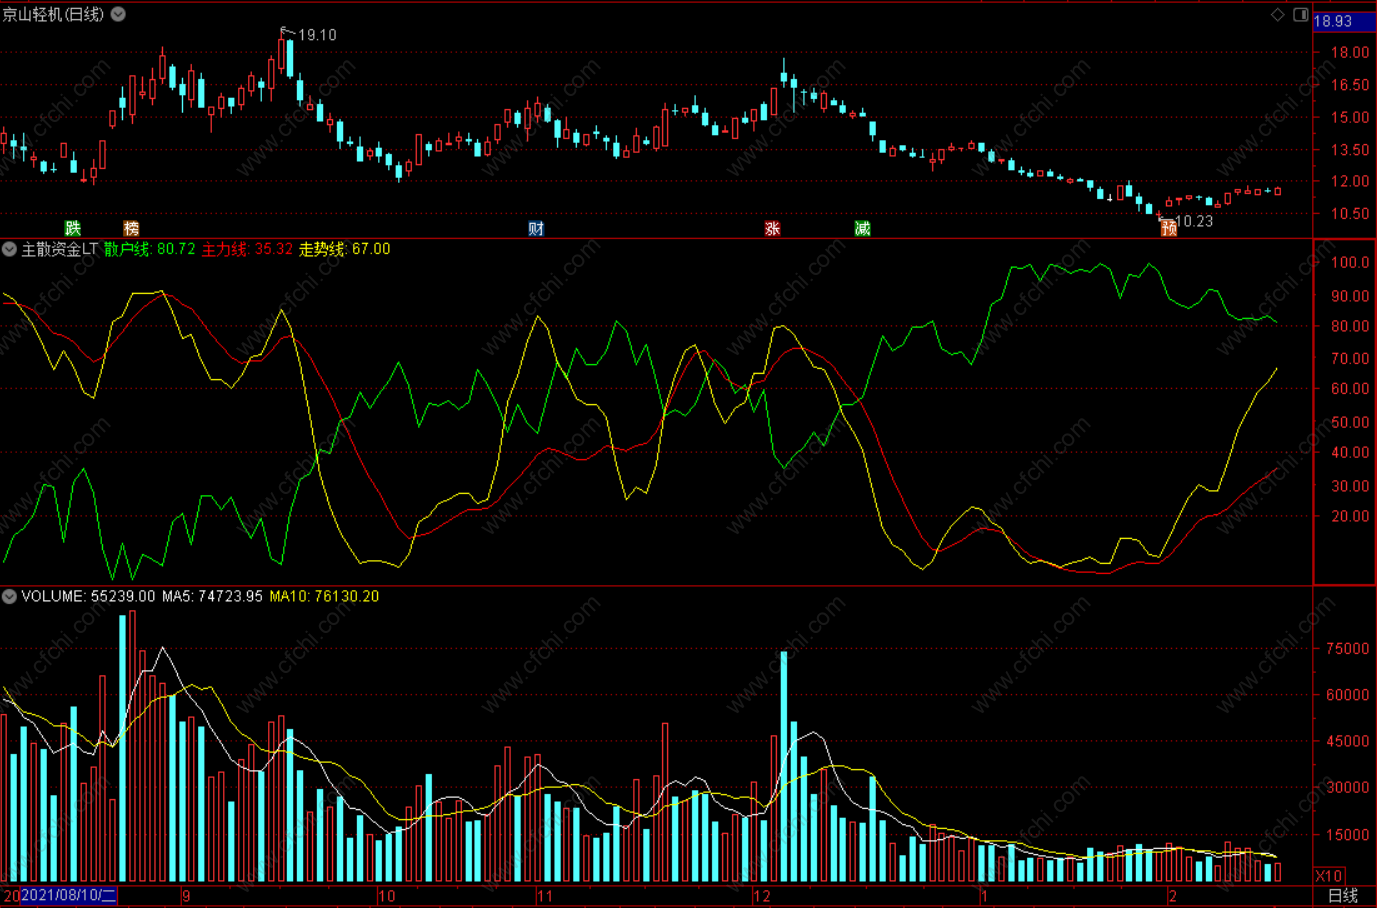This screenshot has width=1377, height=908.
Task: Click the month 9 label on timeline
Action: click(186, 896)
